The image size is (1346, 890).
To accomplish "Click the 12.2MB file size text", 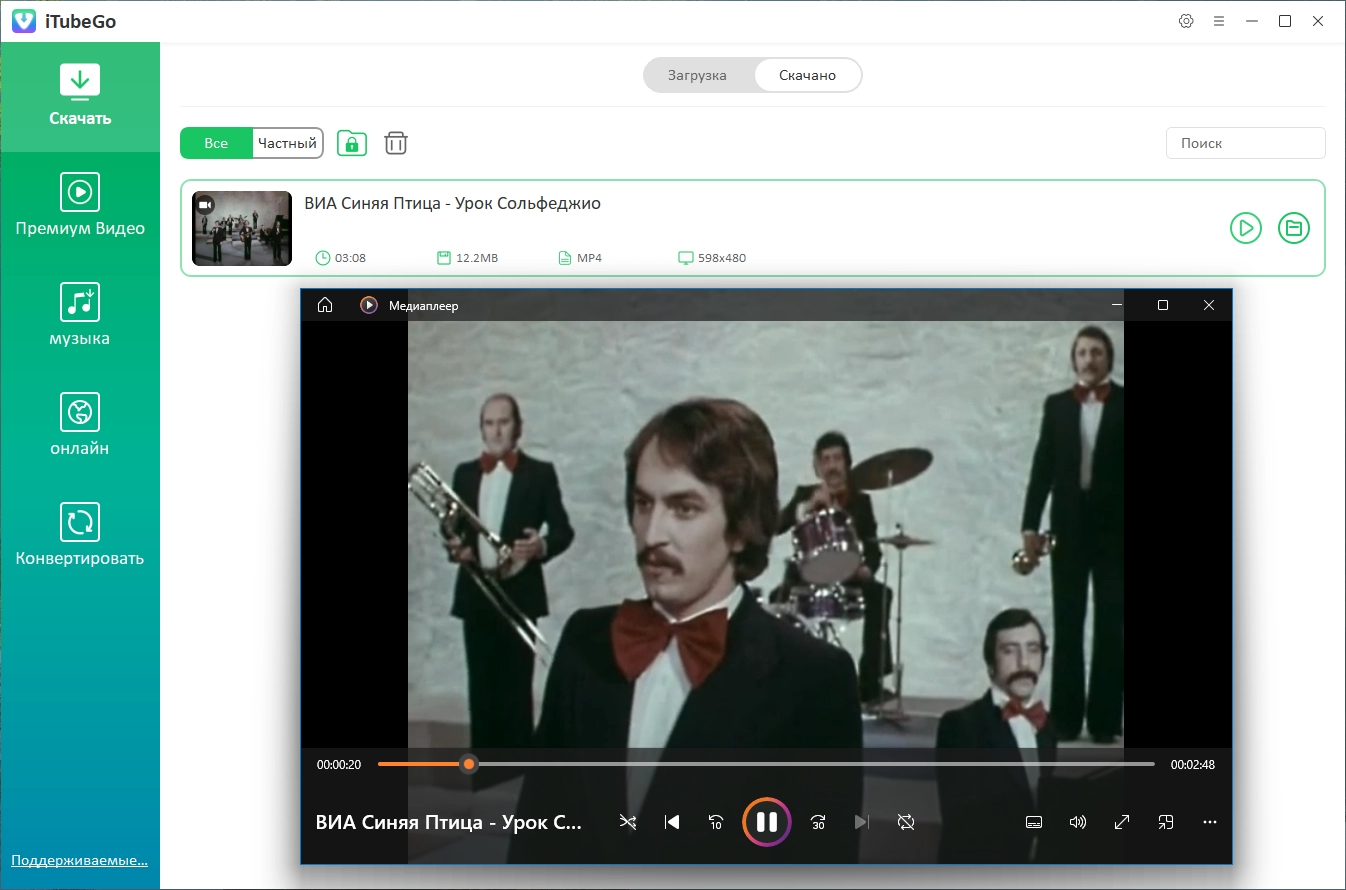I will pos(477,258).
